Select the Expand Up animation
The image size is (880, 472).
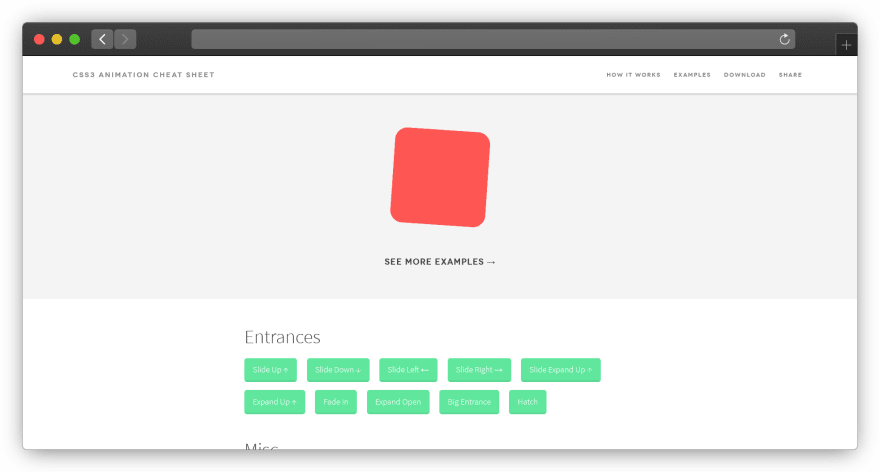click(274, 402)
